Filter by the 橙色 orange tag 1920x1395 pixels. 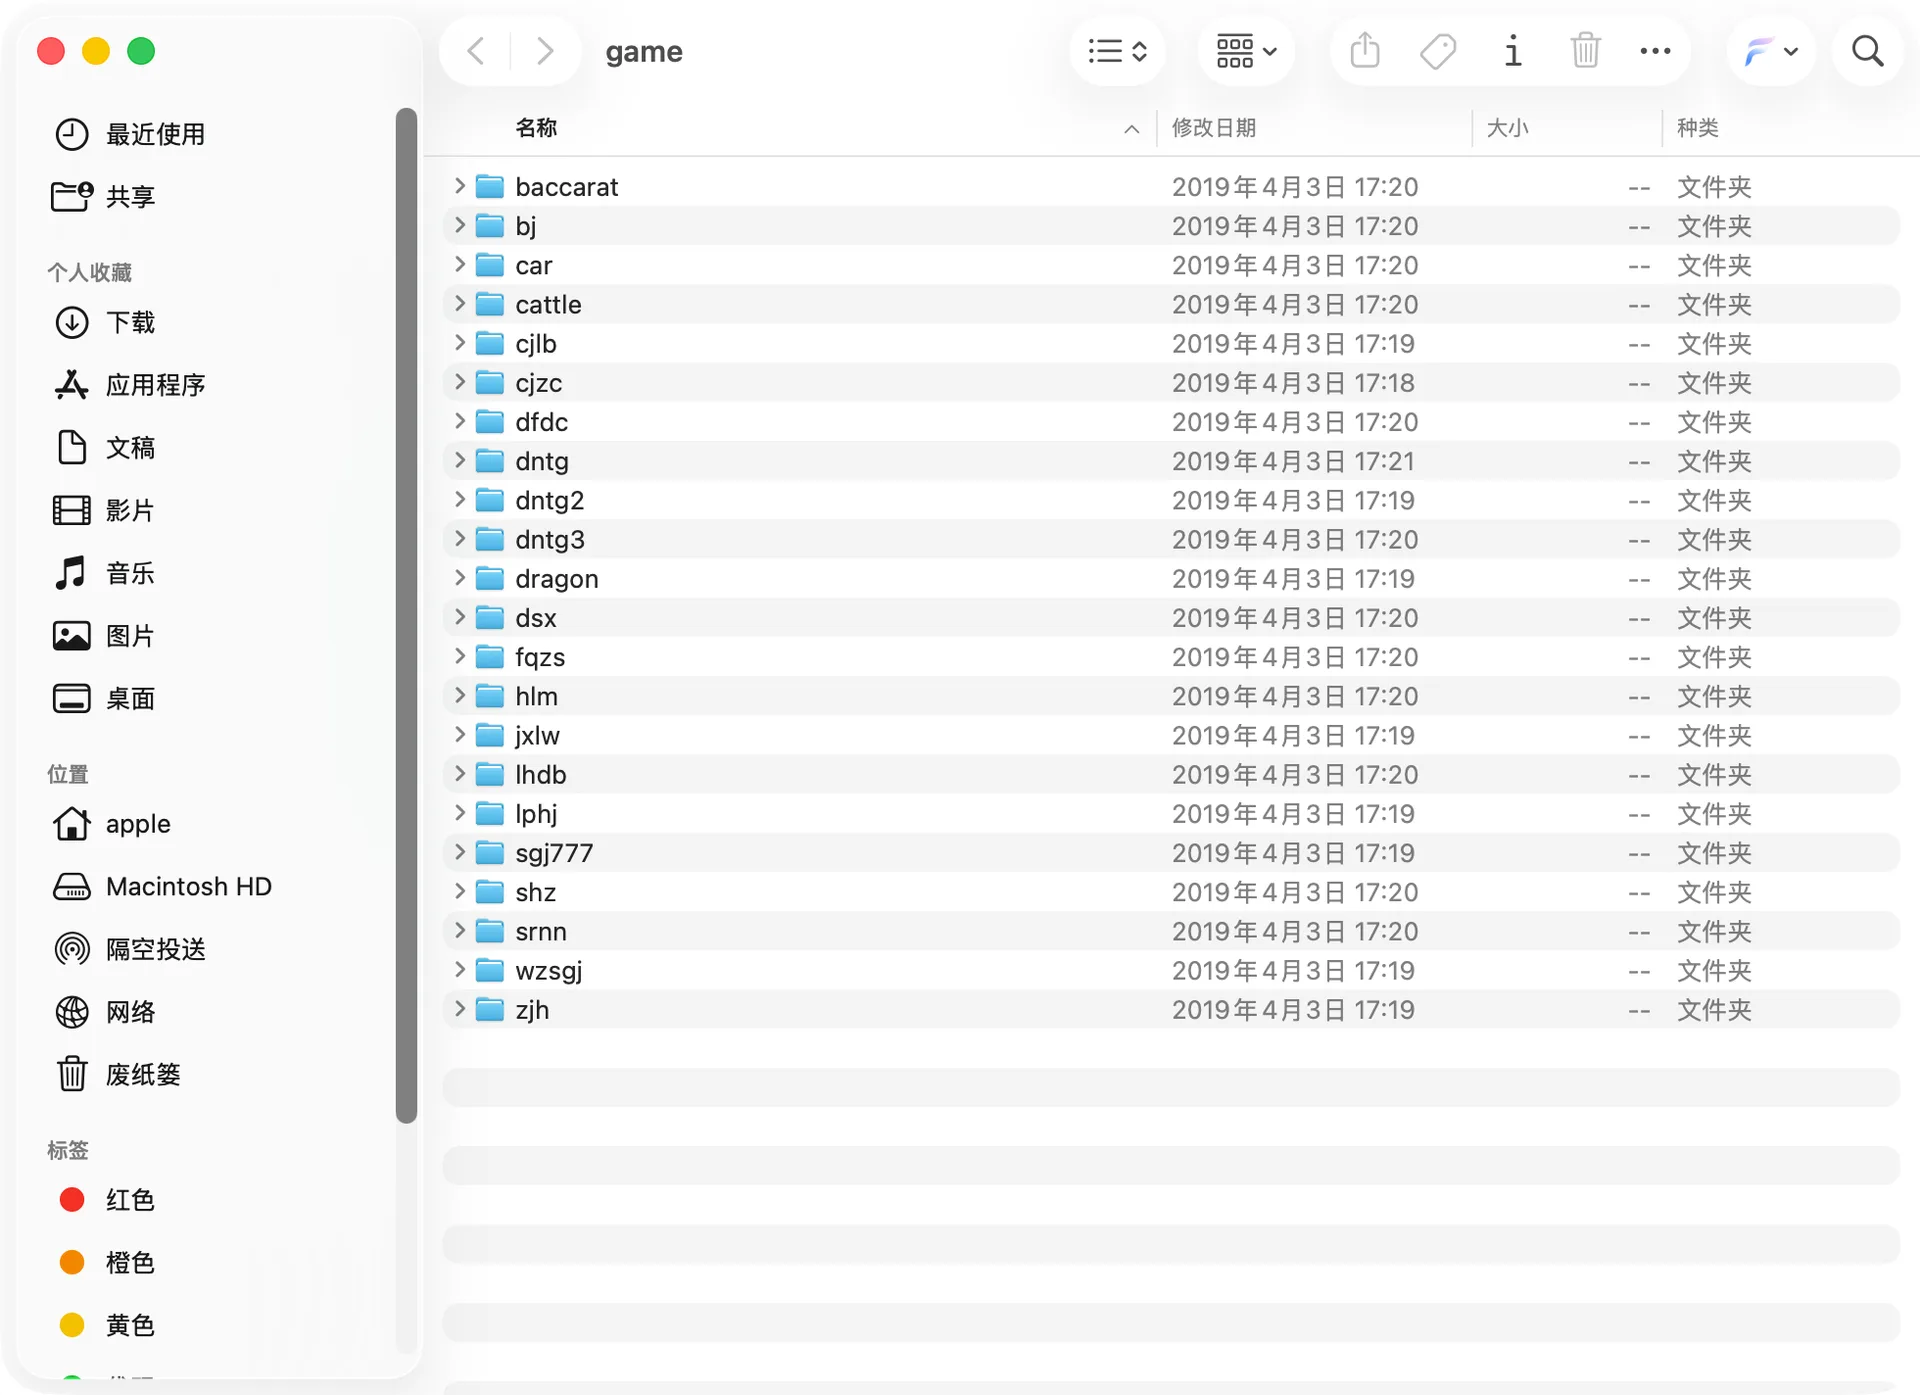coord(106,1262)
